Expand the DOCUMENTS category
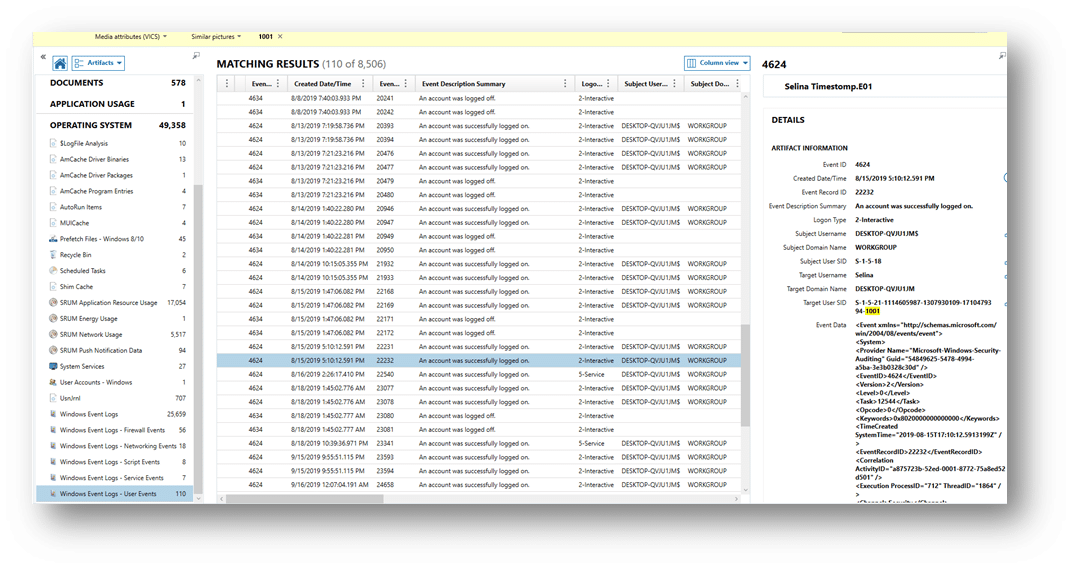Image resolution: width=1072 pixels, height=569 pixels. click(x=76, y=83)
